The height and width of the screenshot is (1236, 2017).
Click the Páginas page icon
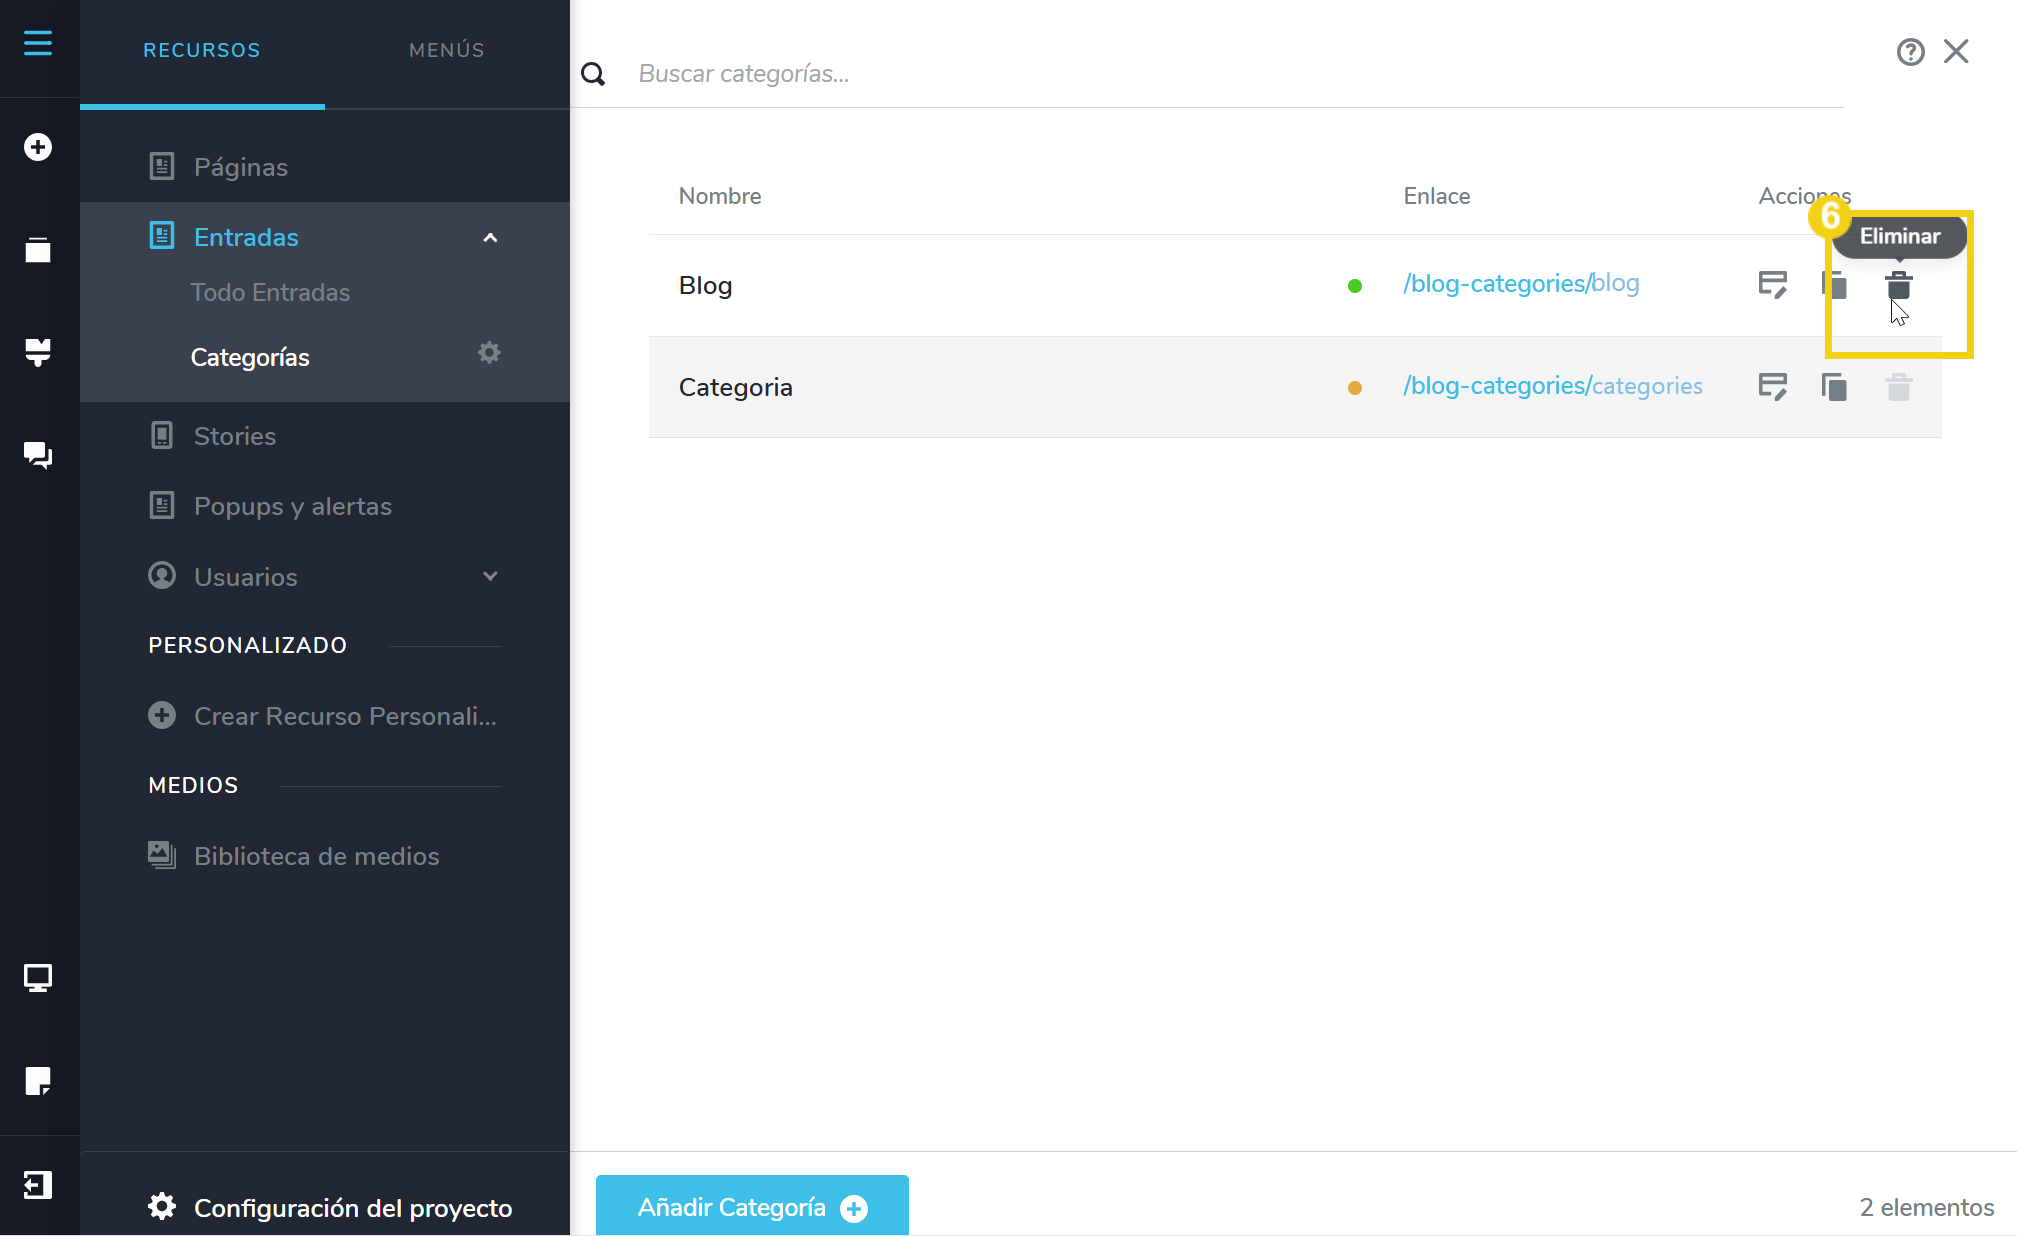[162, 166]
